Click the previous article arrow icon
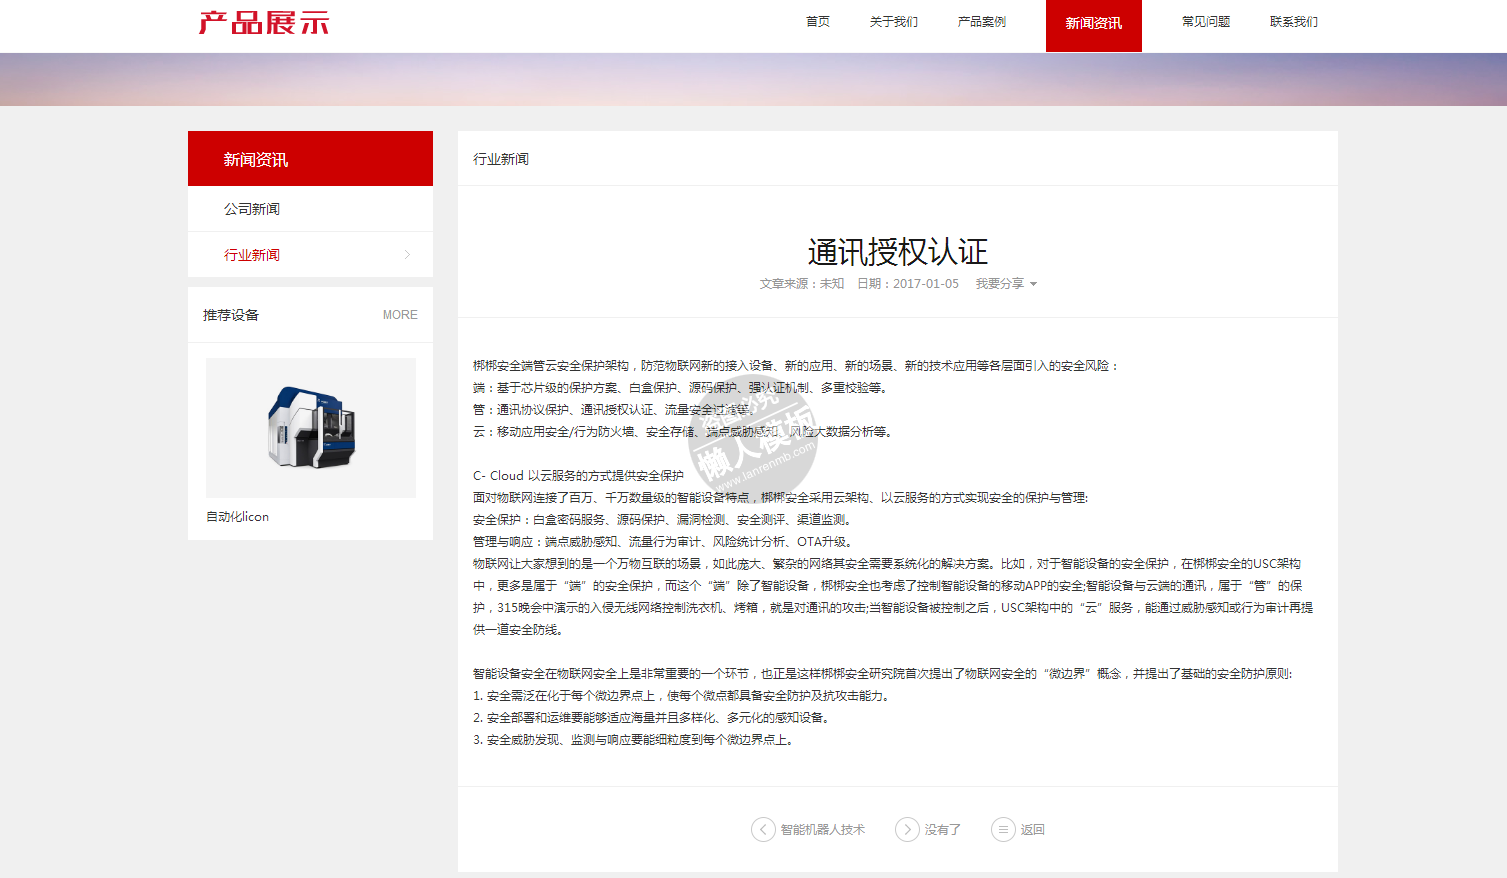Screen dimensions: 1507x878 [763, 830]
